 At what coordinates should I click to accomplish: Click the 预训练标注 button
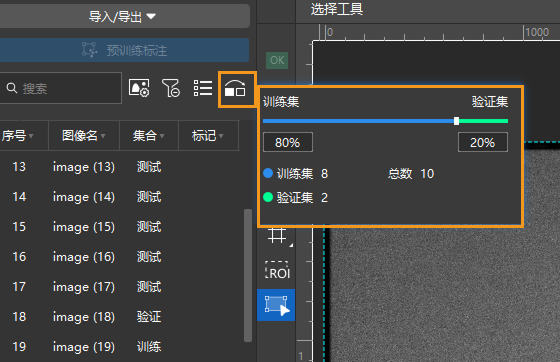pos(124,50)
